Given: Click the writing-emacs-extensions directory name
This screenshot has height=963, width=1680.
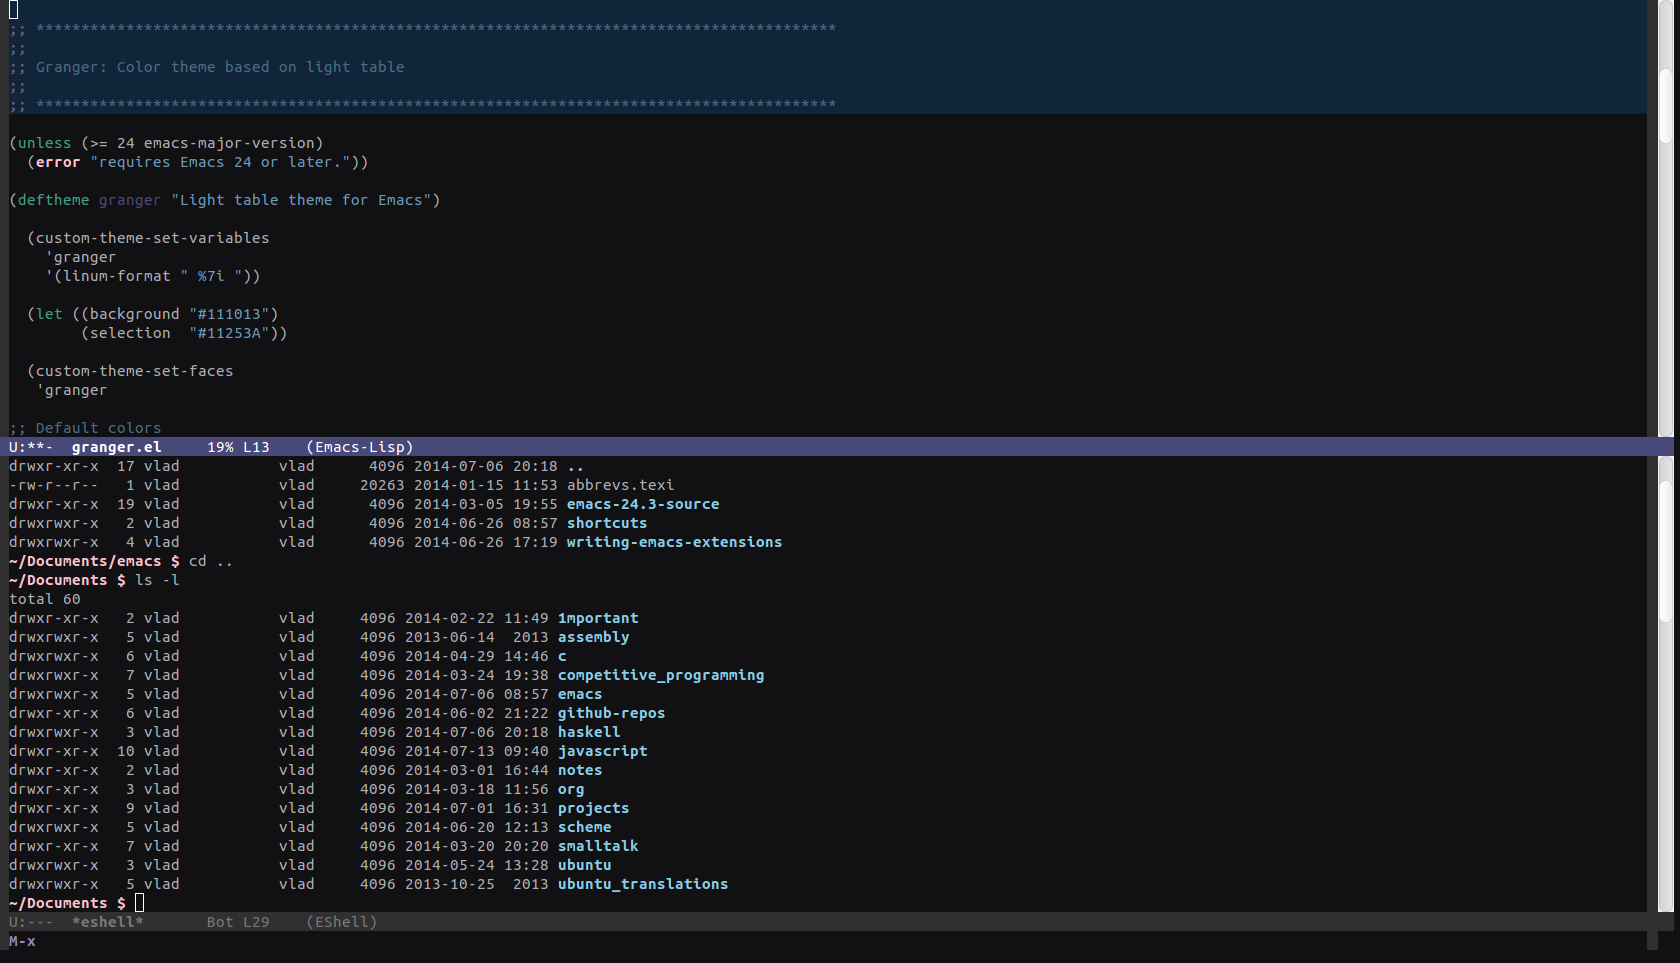Looking at the screenshot, I should point(675,542).
